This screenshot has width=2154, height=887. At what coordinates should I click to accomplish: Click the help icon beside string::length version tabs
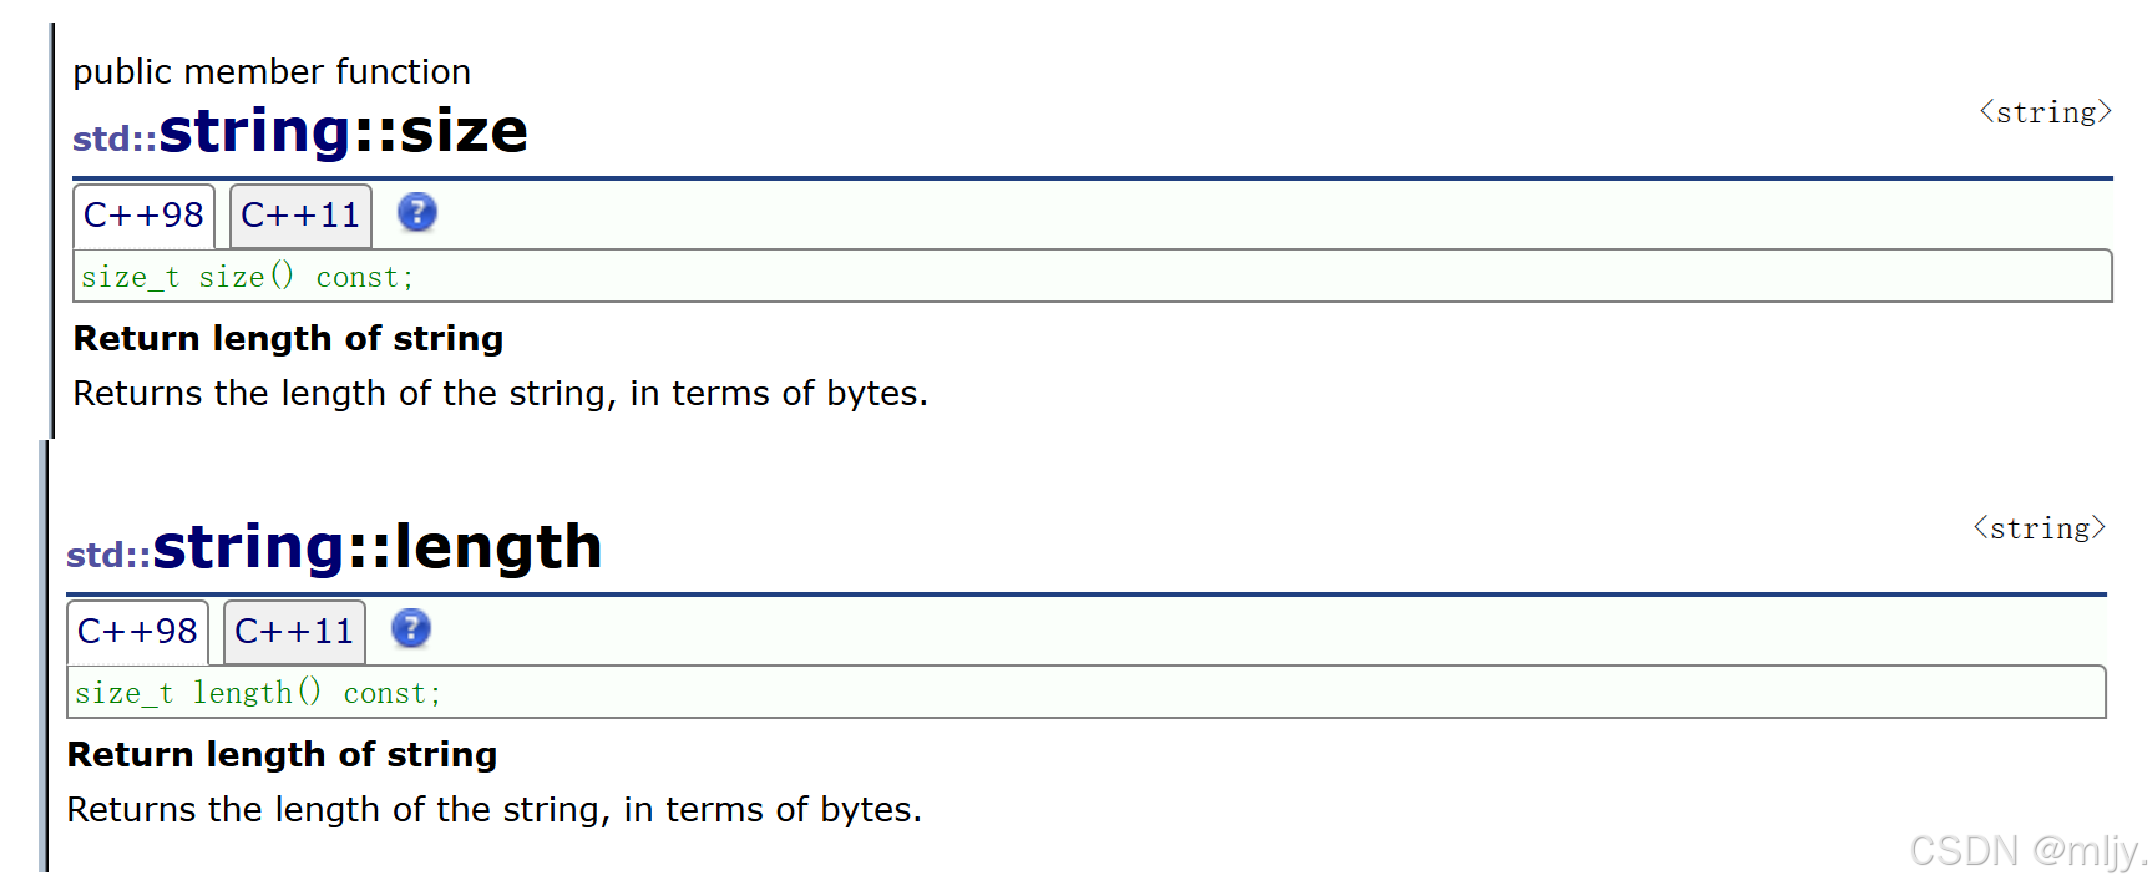click(x=411, y=629)
